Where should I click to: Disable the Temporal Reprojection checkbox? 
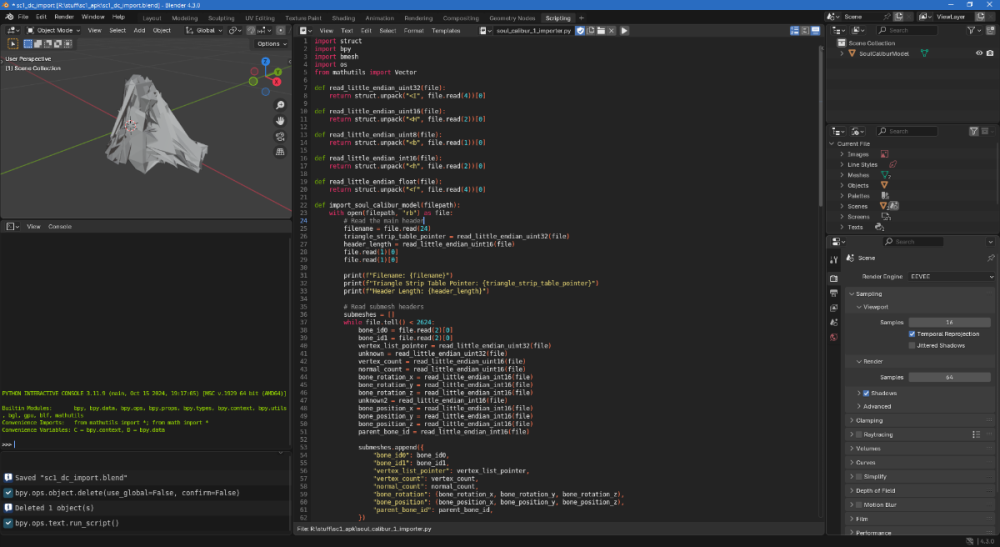click(x=911, y=333)
